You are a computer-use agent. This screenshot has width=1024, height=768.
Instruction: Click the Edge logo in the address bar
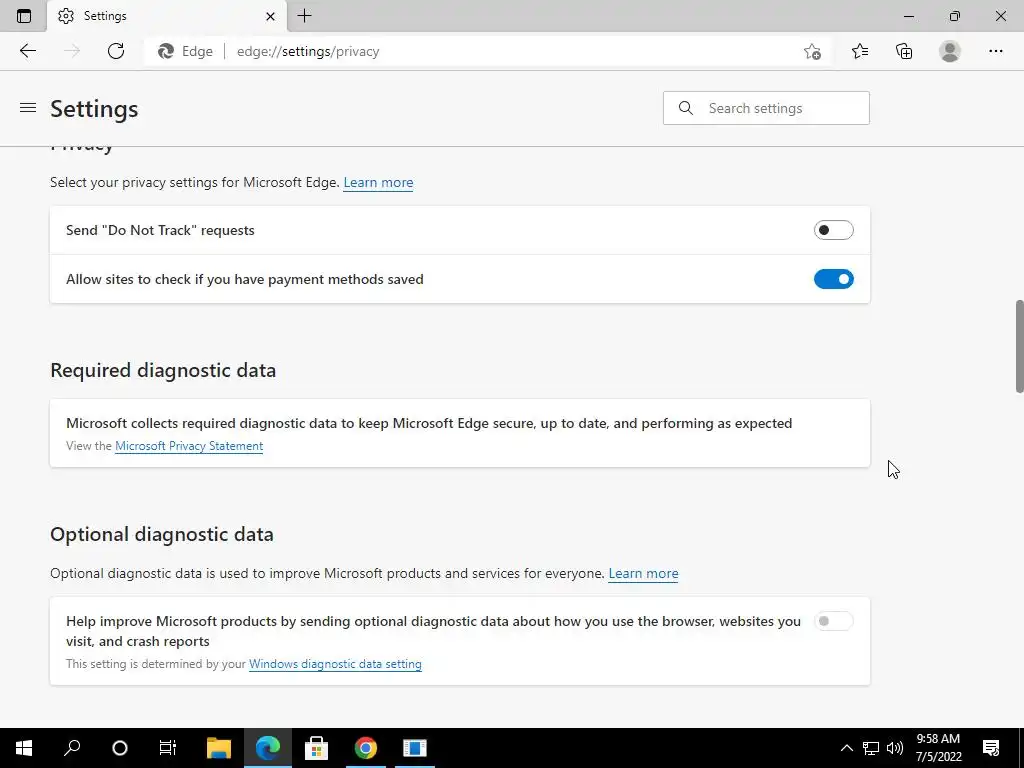(166, 51)
